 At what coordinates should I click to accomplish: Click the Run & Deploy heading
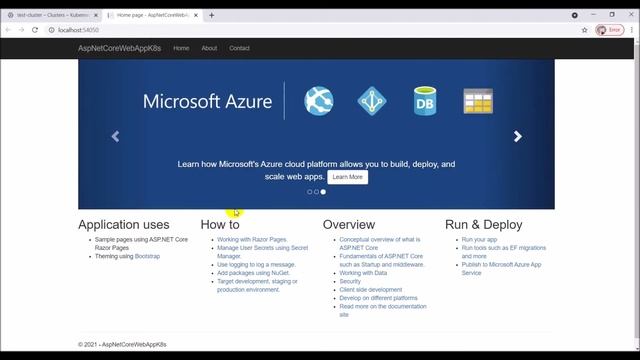click(484, 224)
